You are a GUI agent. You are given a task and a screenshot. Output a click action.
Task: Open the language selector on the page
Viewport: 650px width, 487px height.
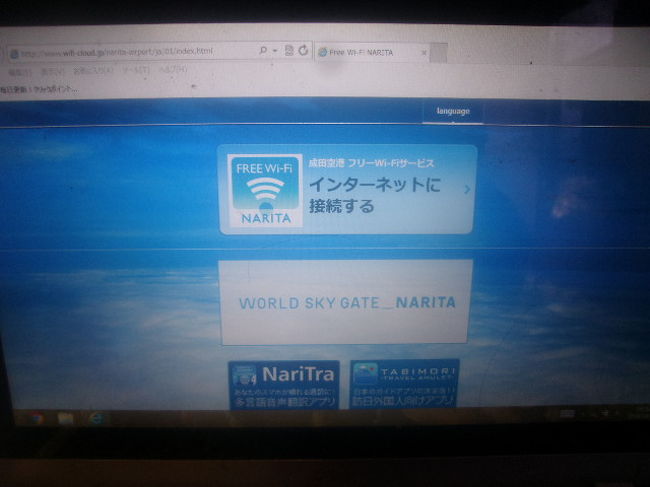(x=453, y=111)
